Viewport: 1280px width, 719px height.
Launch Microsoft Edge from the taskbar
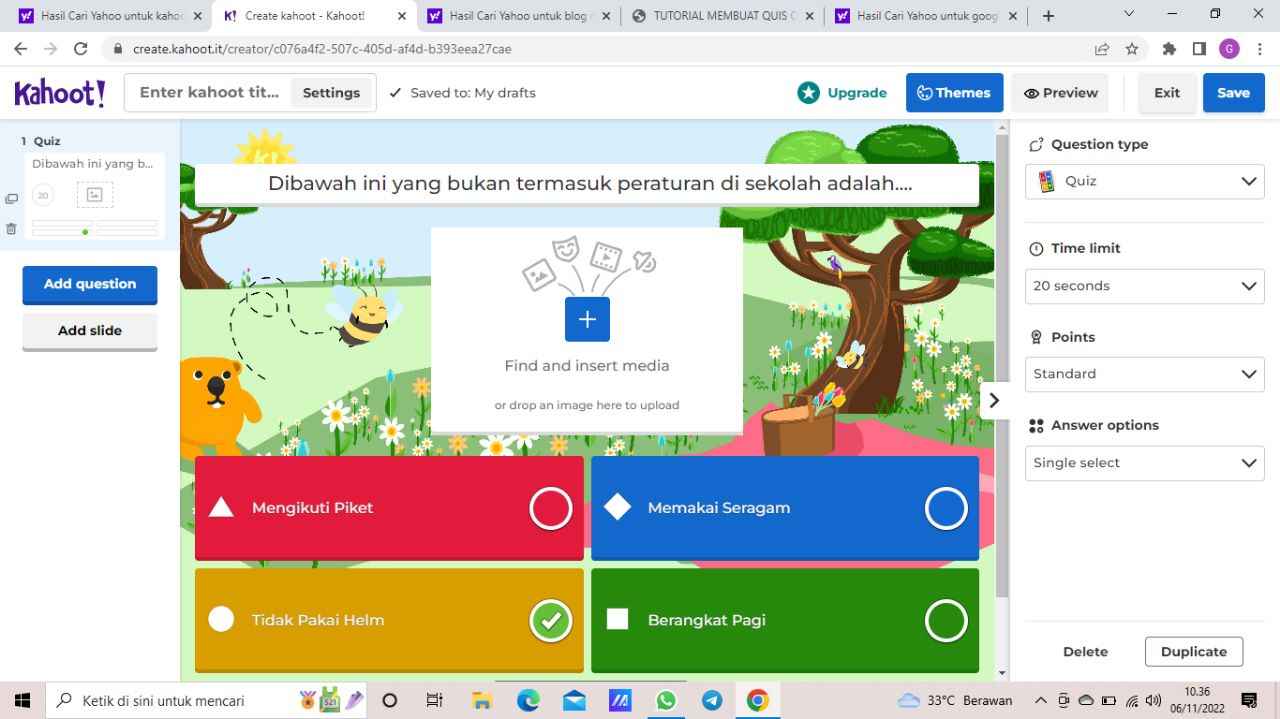[x=528, y=701]
